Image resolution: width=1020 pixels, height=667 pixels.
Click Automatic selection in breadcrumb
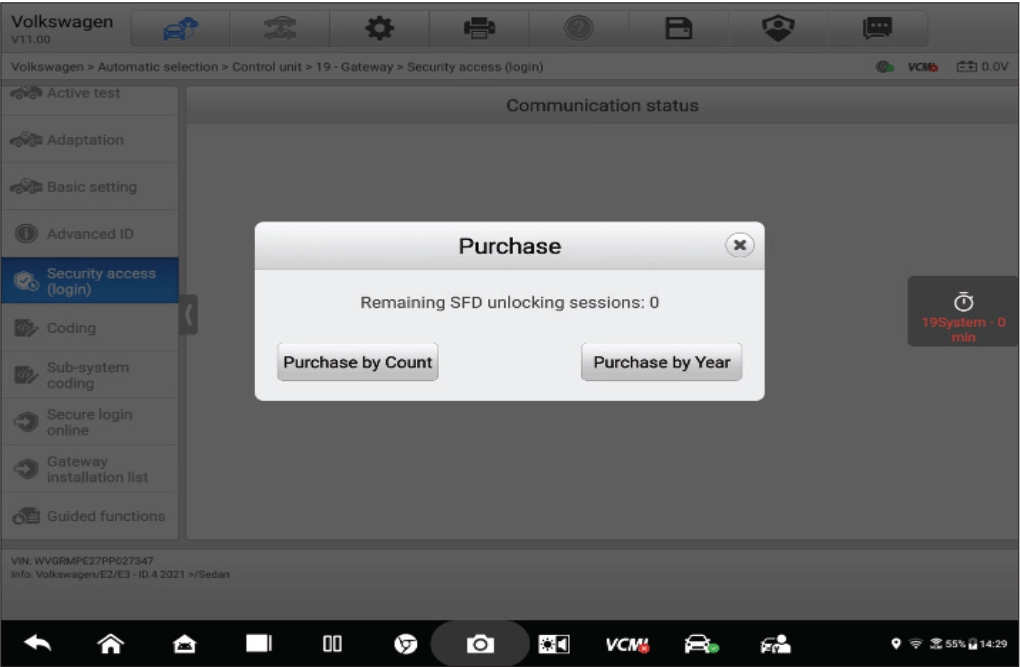click(x=158, y=67)
